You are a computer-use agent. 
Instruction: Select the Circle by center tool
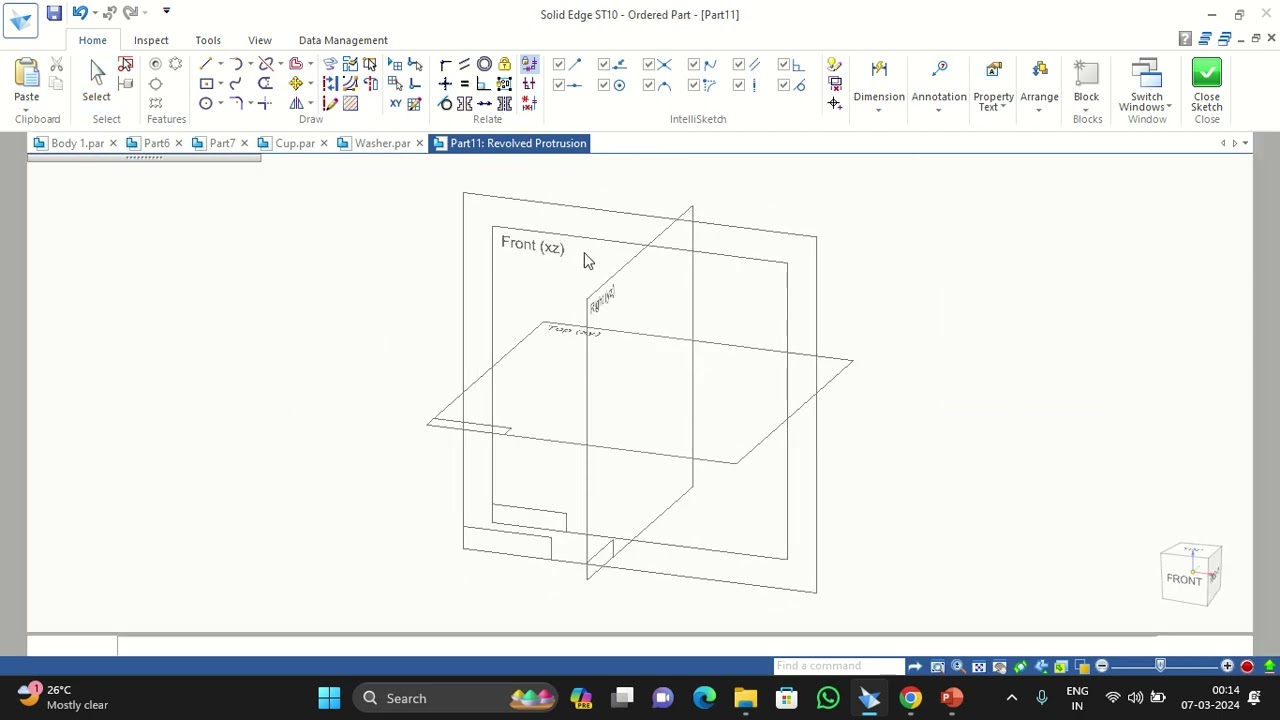tap(206, 103)
